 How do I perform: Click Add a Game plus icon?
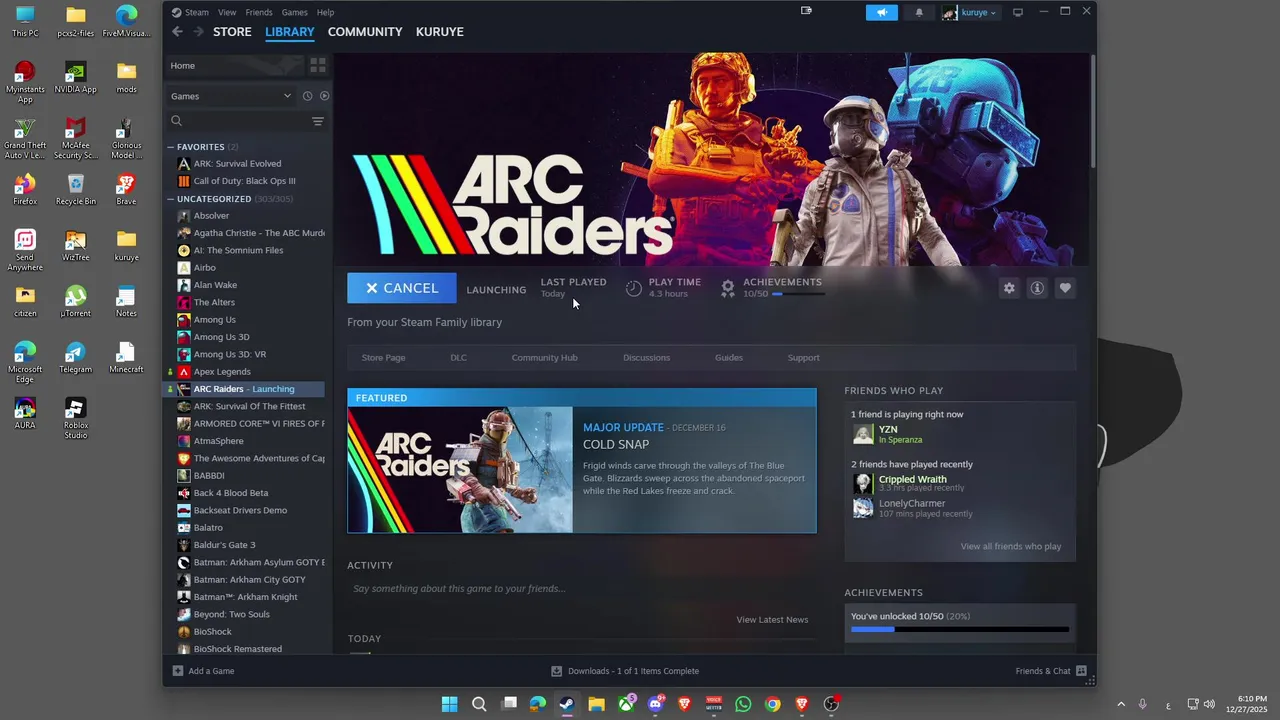coord(178,671)
